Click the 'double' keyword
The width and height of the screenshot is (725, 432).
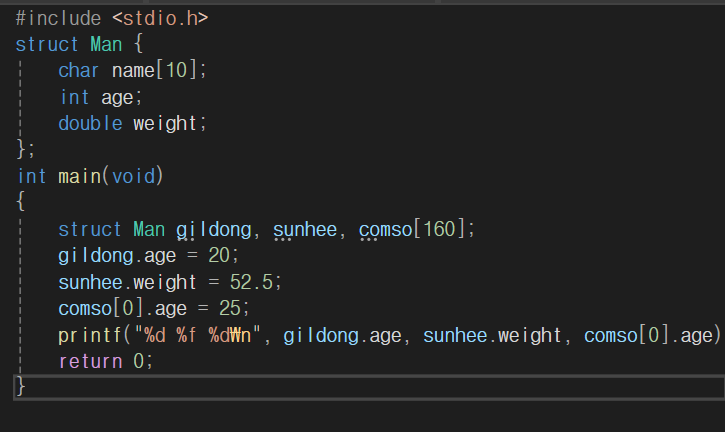[x=91, y=123]
